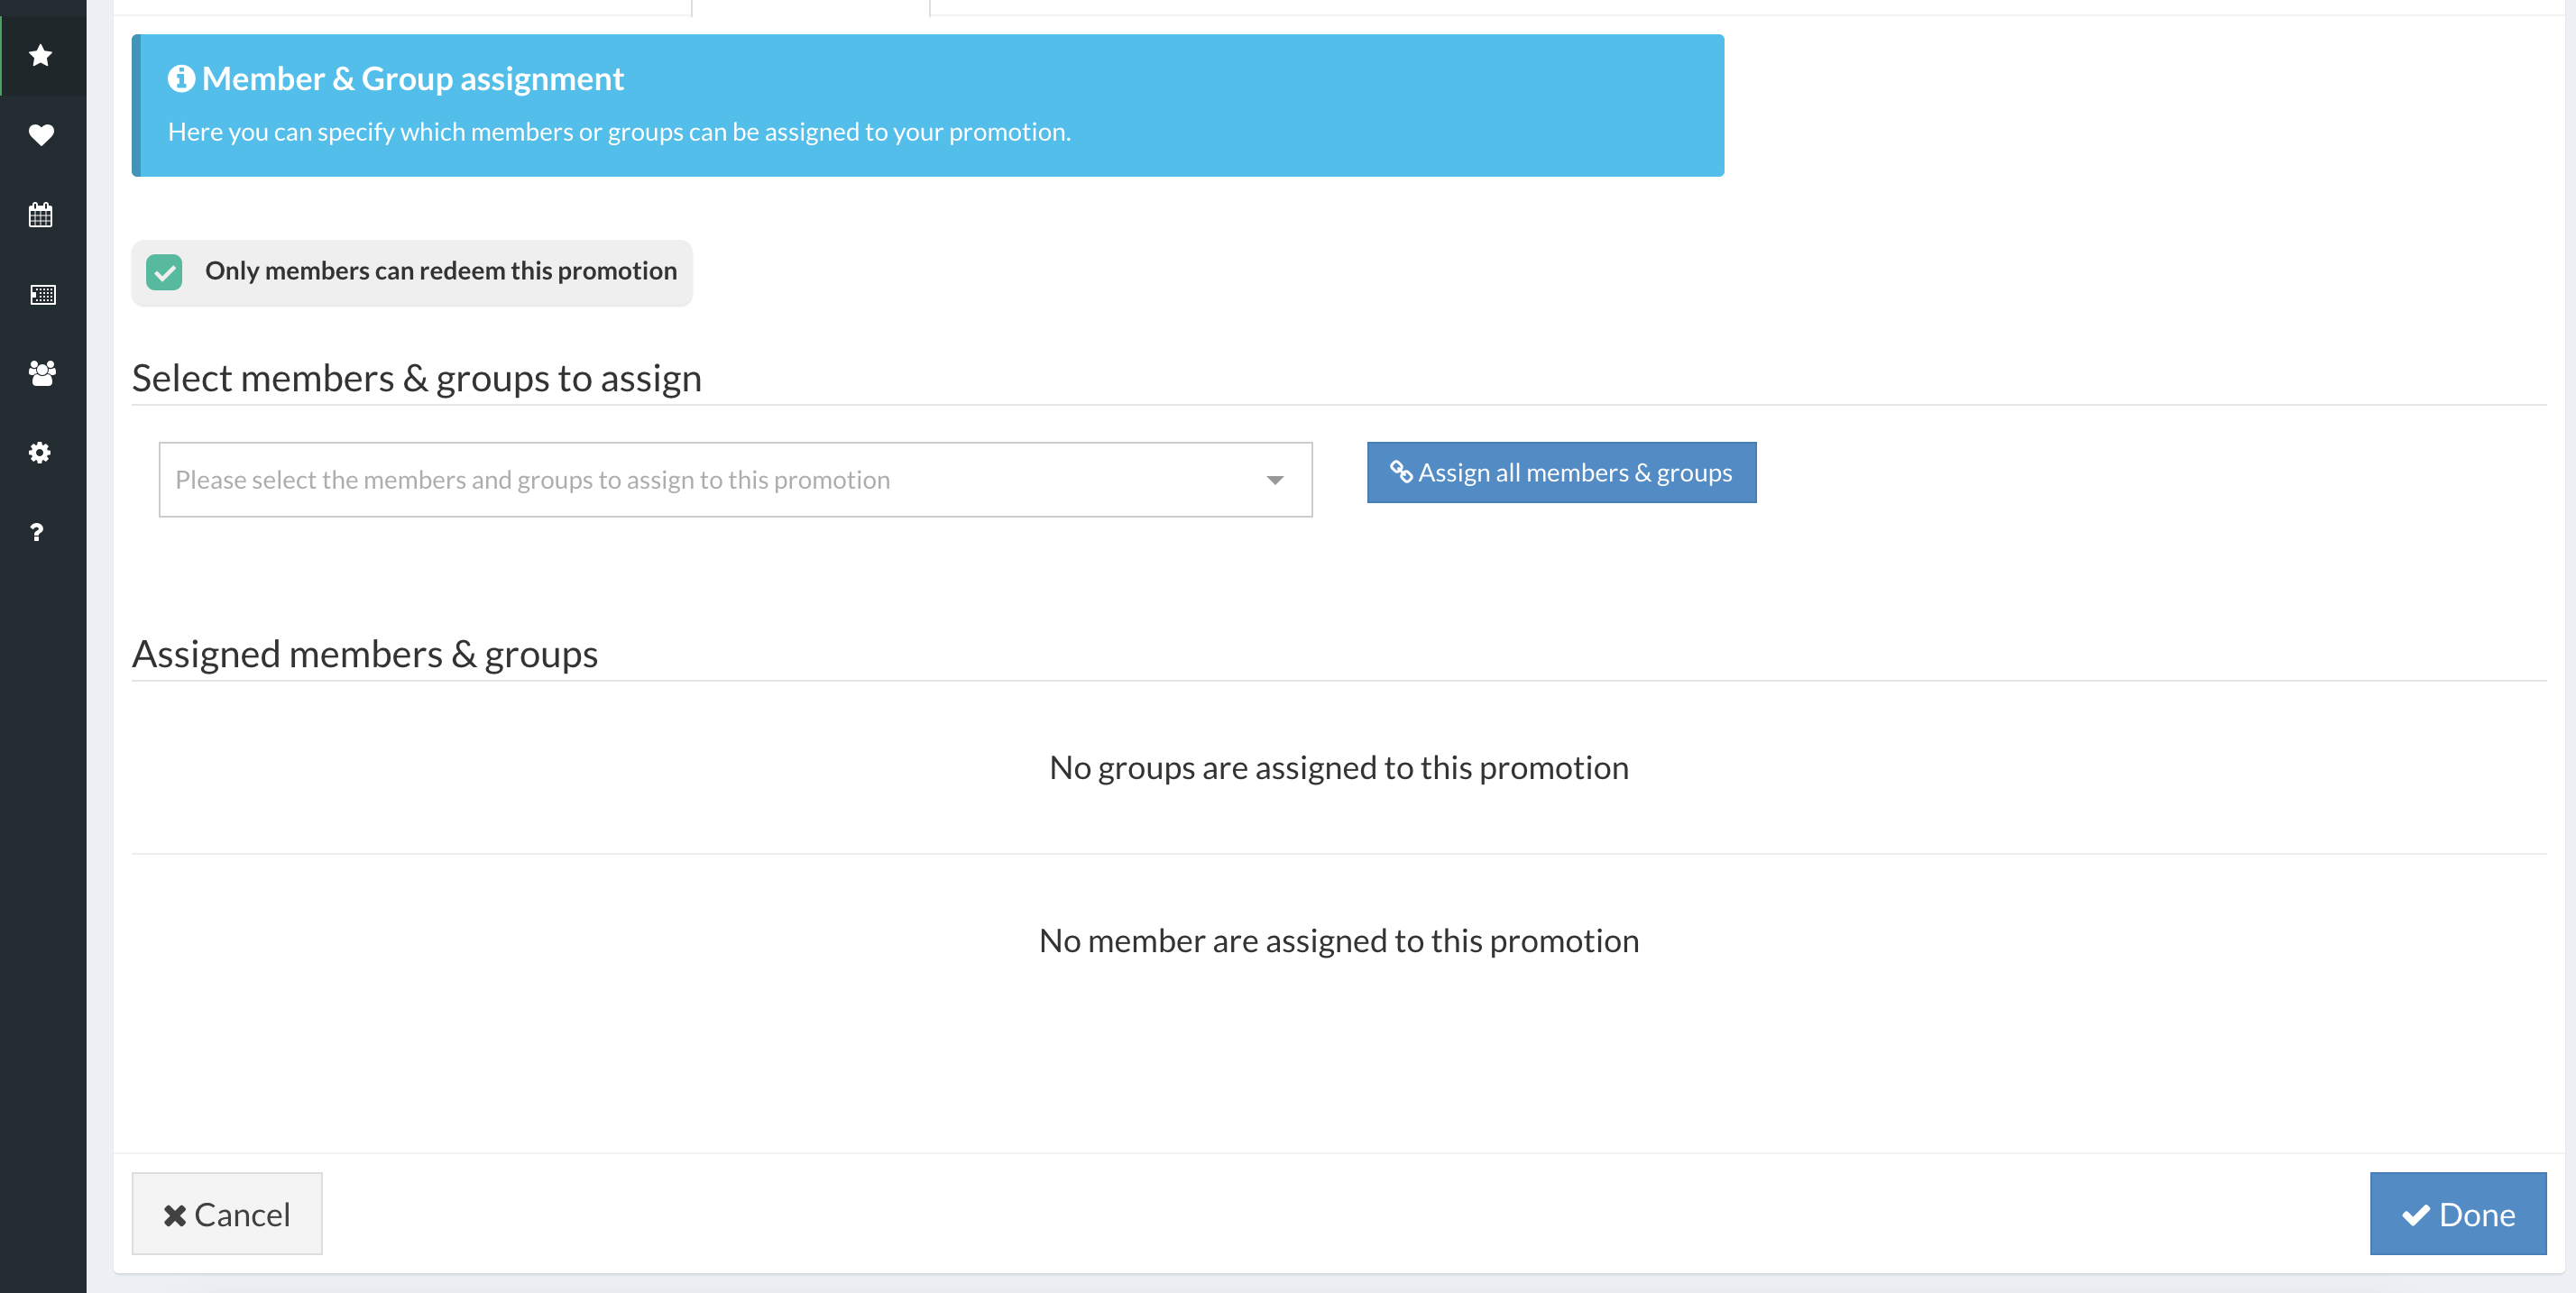Image resolution: width=2576 pixels, height=1293 pixels.
Task: Click the members and groups select field
Action: click(700, 480)
